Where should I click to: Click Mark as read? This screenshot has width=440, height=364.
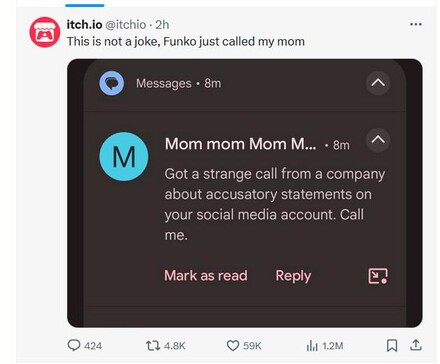[206, 276]
